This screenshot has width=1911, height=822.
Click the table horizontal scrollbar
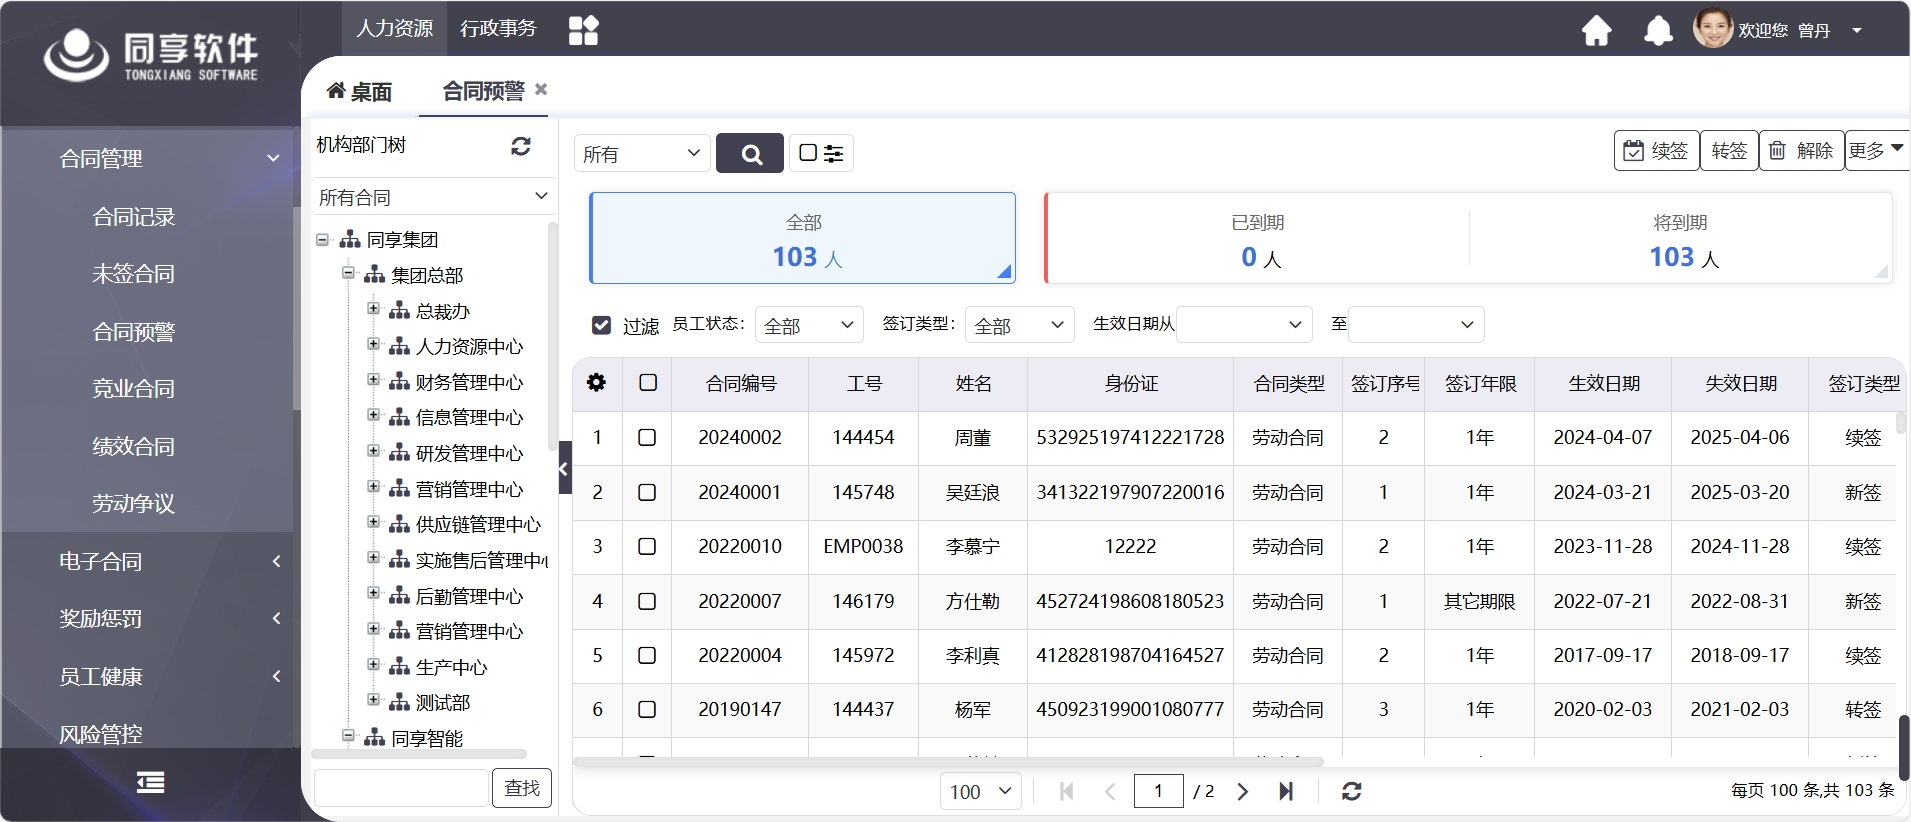pyautogui.click(x=948, y=762)
